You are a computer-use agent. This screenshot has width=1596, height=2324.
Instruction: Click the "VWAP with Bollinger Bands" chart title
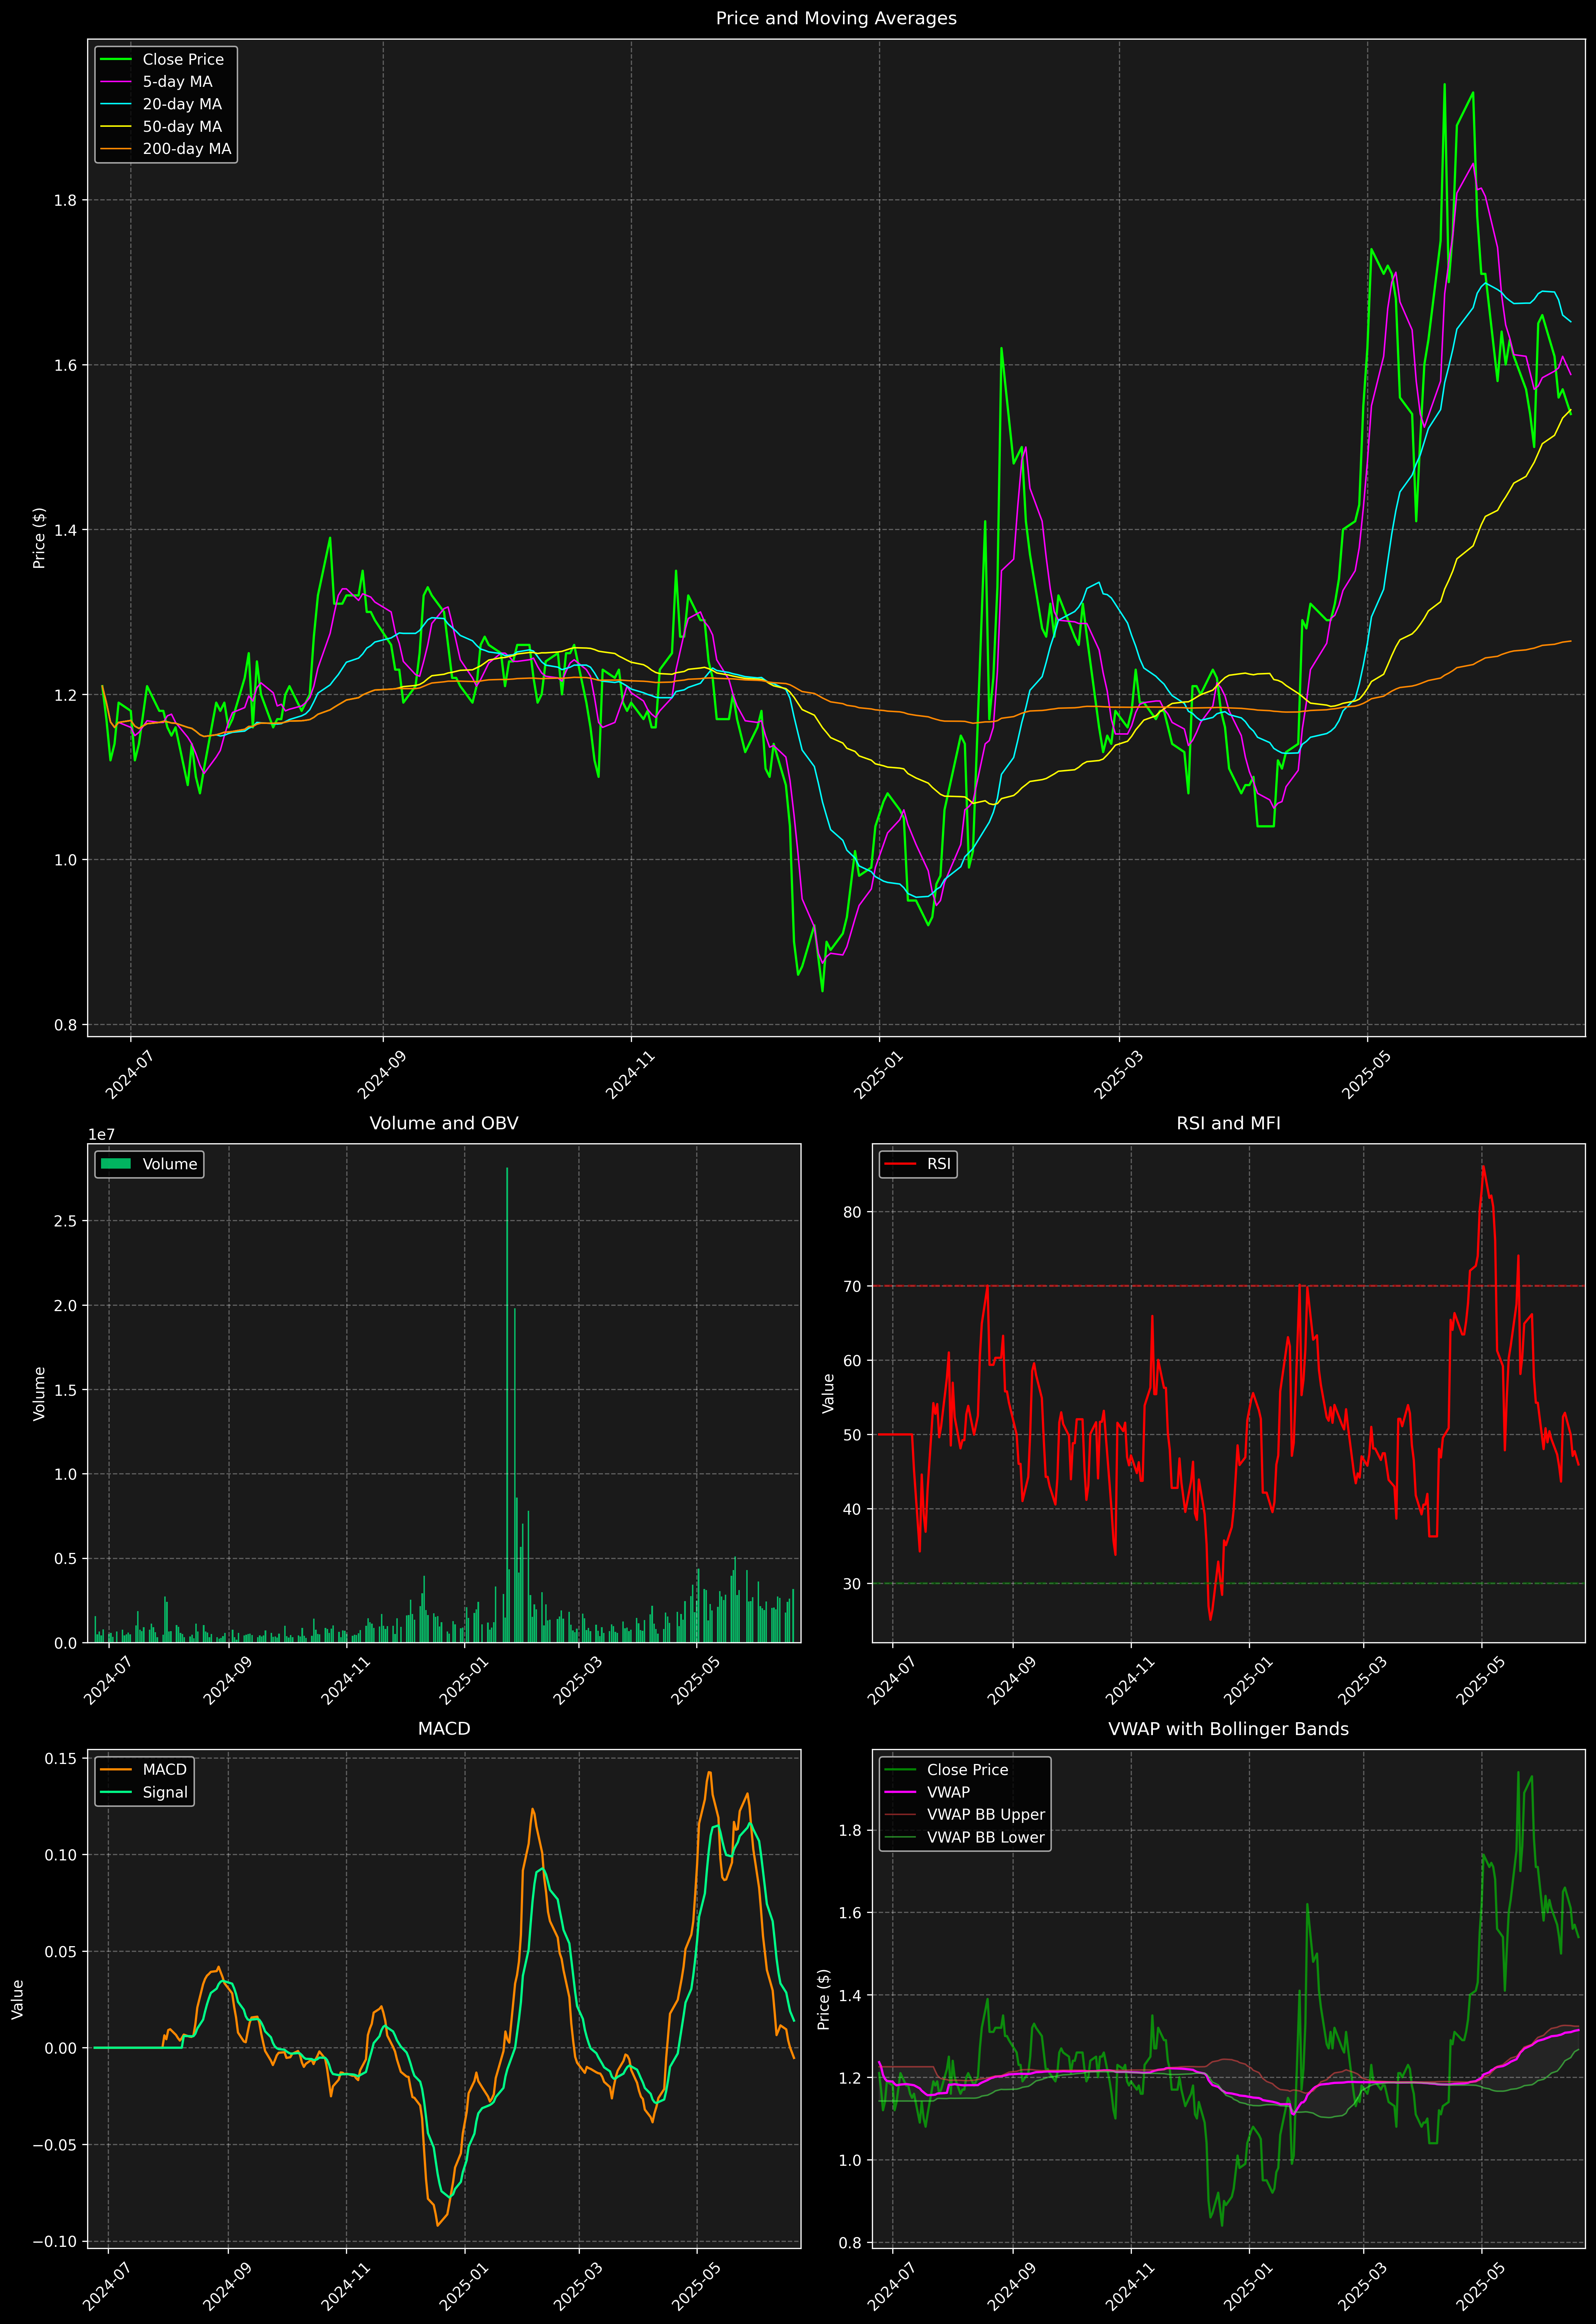(x=1228, y=1729)
